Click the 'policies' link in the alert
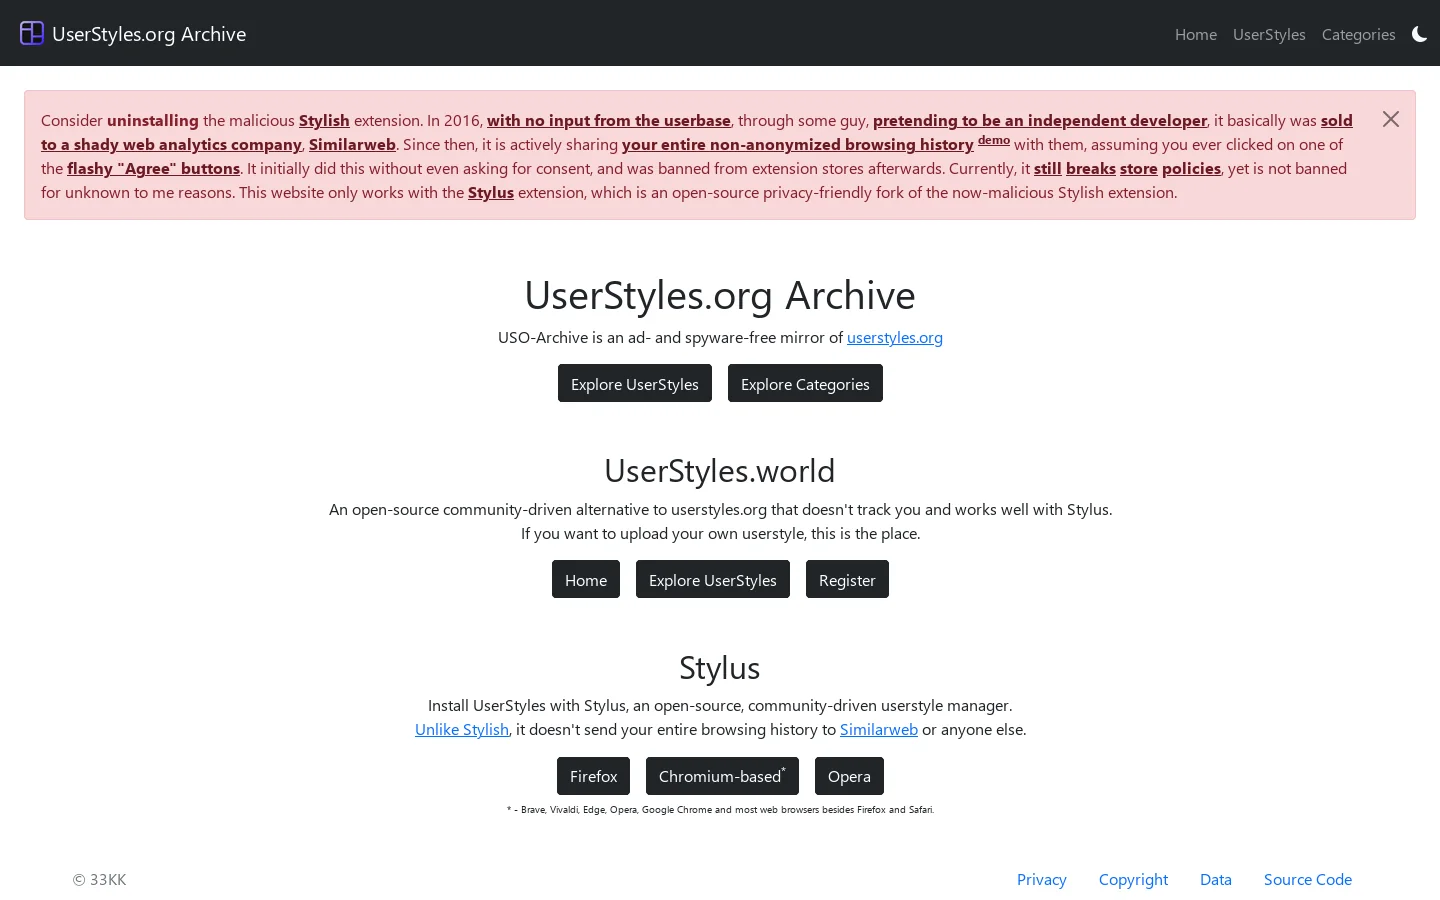This screenshot has height=900, width=1440. tap(1191, 169)
